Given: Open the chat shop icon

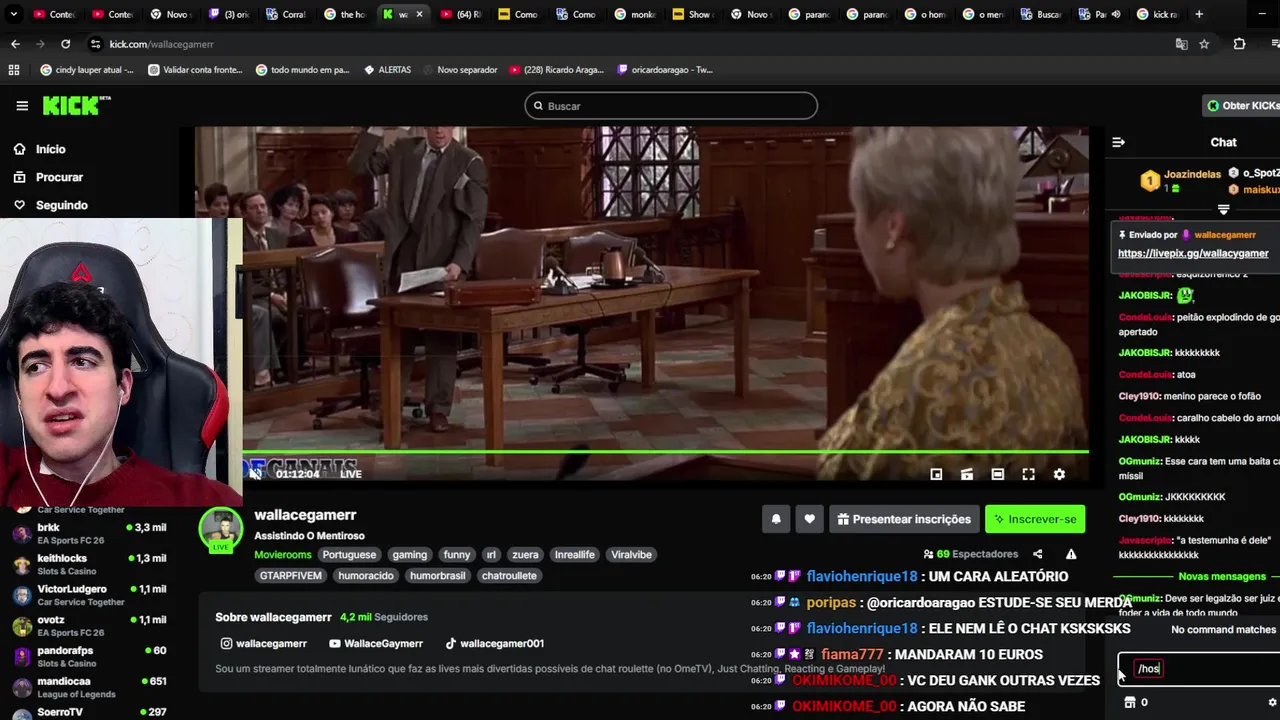Looking at the screenshot, I should point(1129,702).
